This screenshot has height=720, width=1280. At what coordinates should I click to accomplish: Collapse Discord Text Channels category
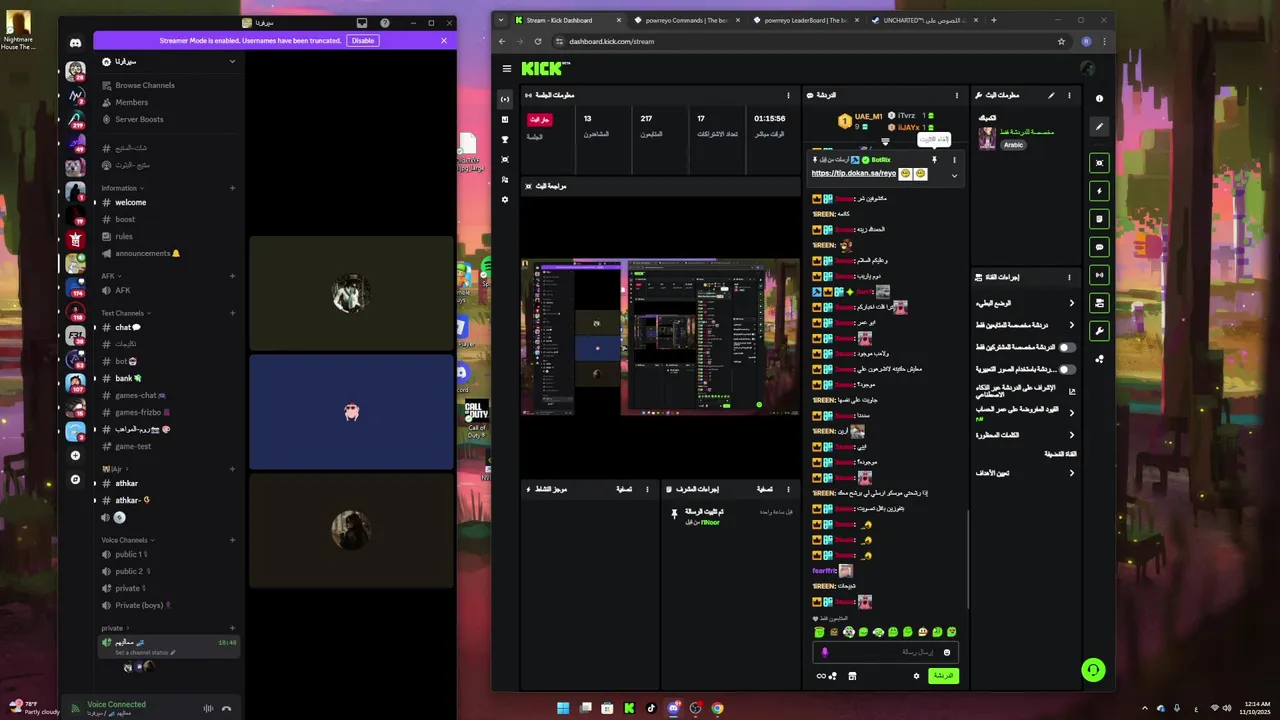pos(125,313)
